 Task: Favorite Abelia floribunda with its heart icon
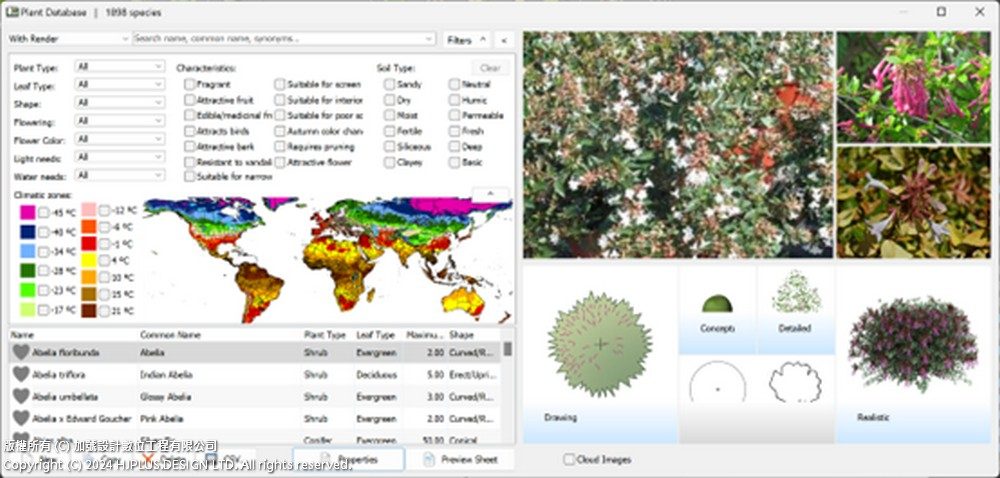point(21,352)
